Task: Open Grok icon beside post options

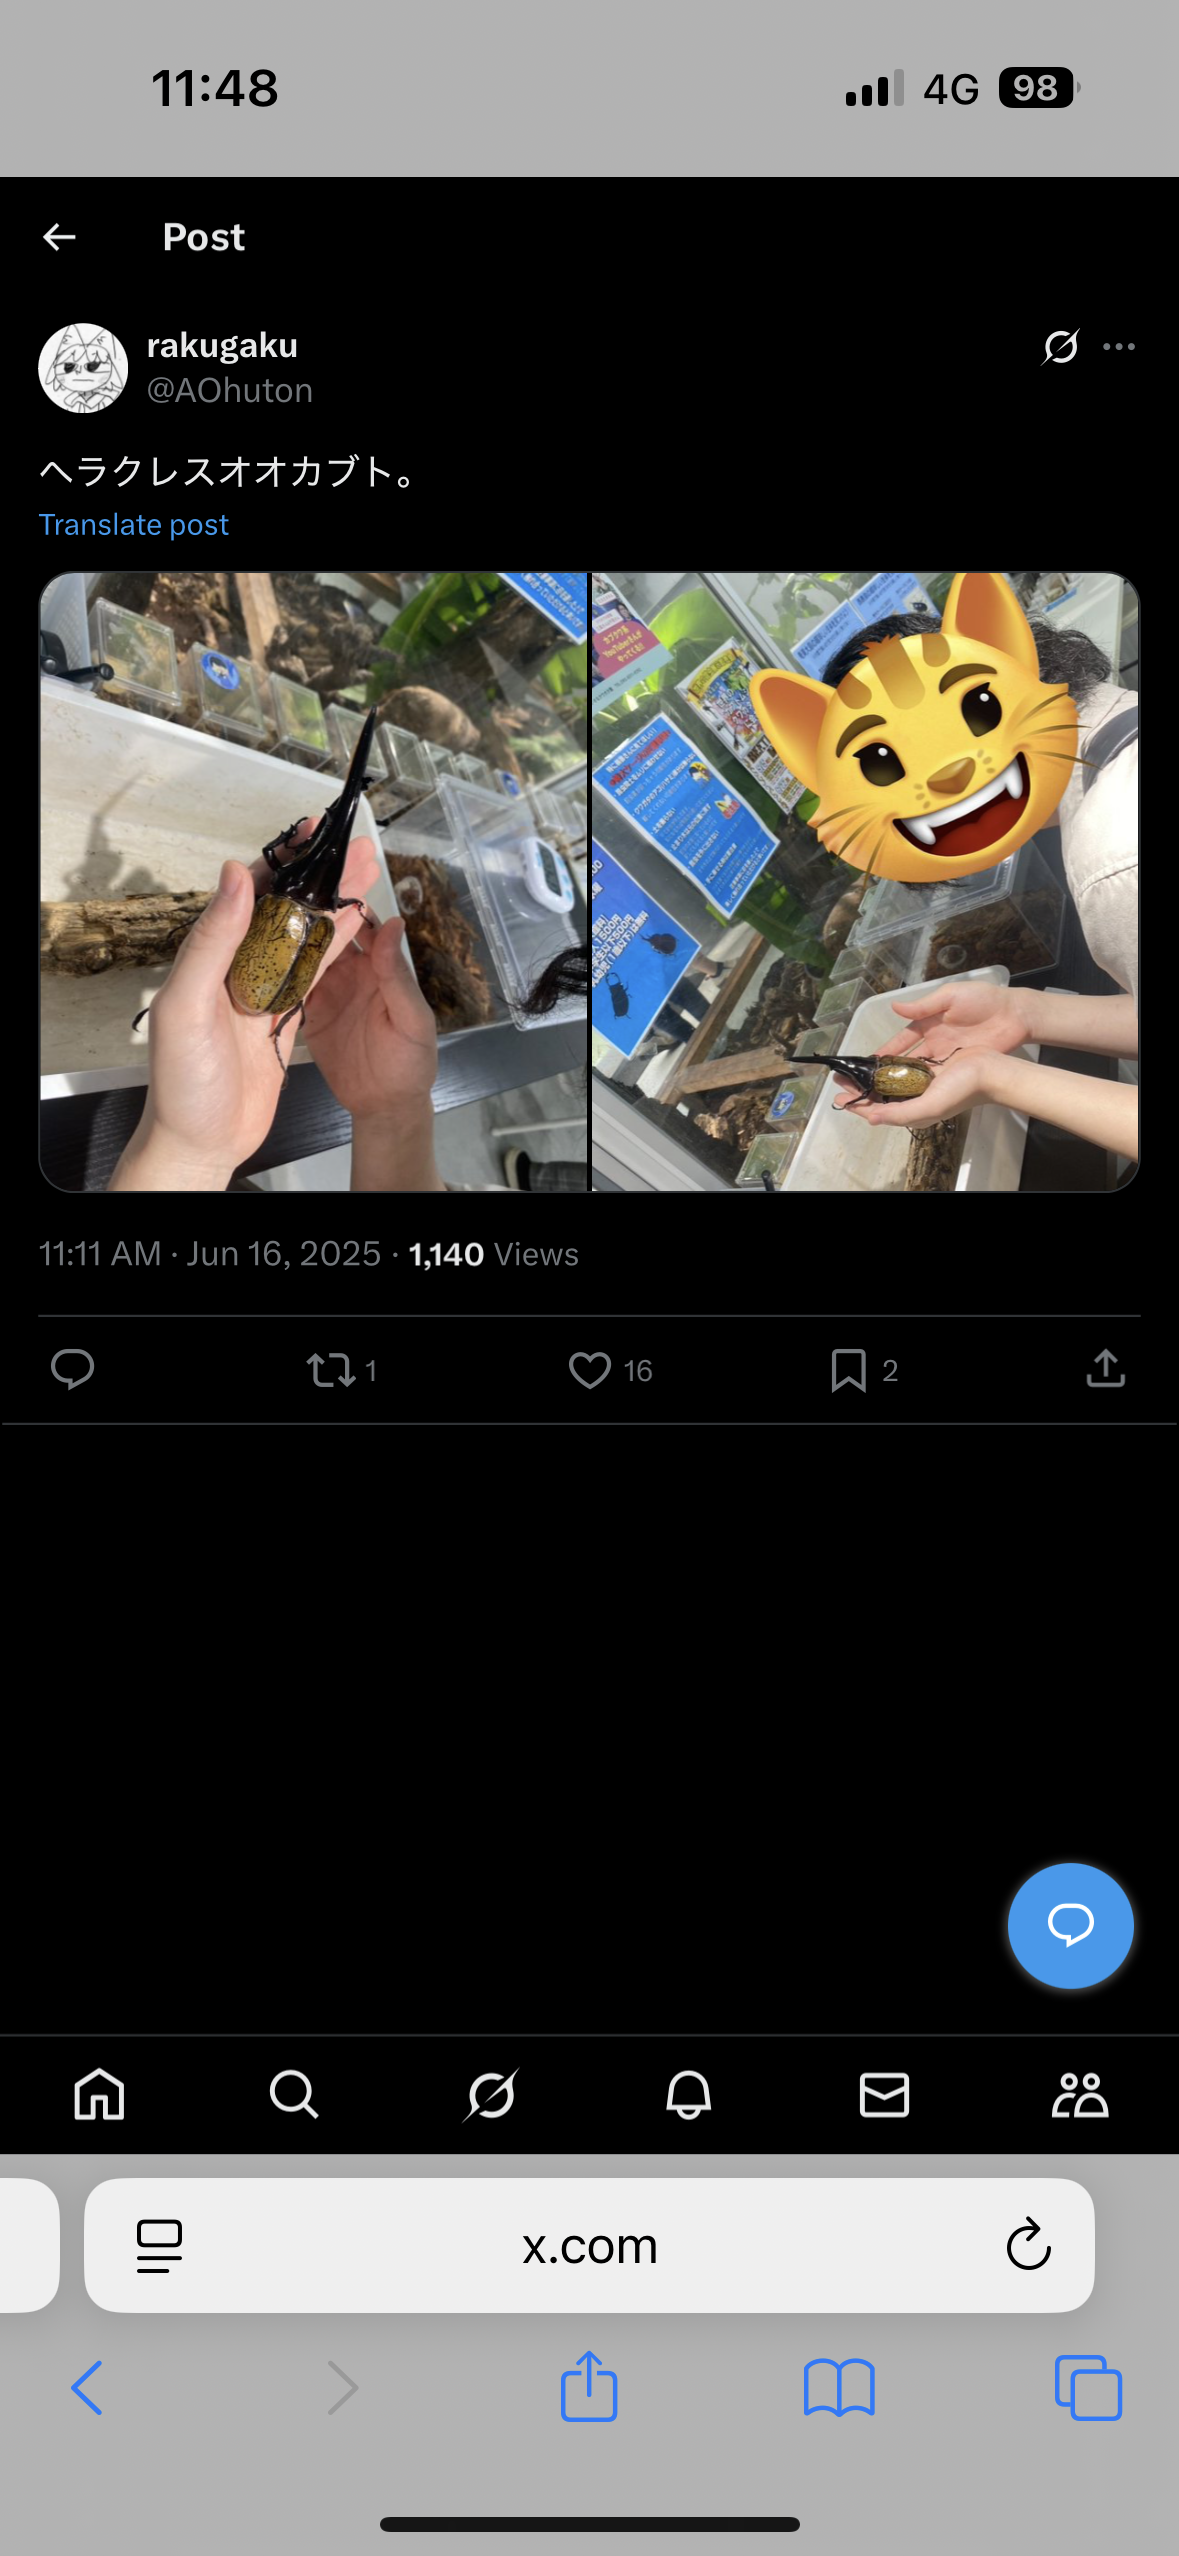Action: [1060, 347]
